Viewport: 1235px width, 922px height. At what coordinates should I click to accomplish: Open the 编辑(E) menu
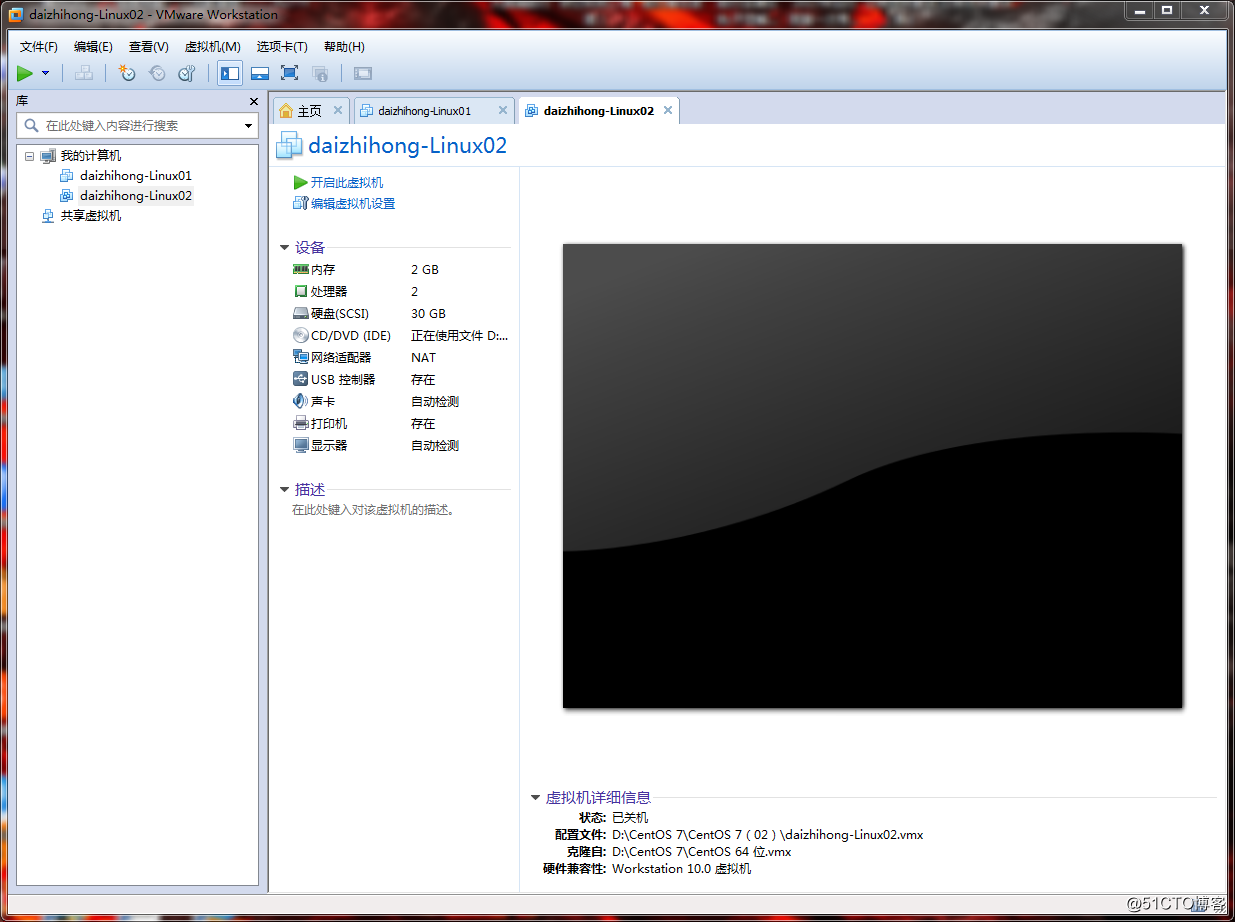click(93, 47)
